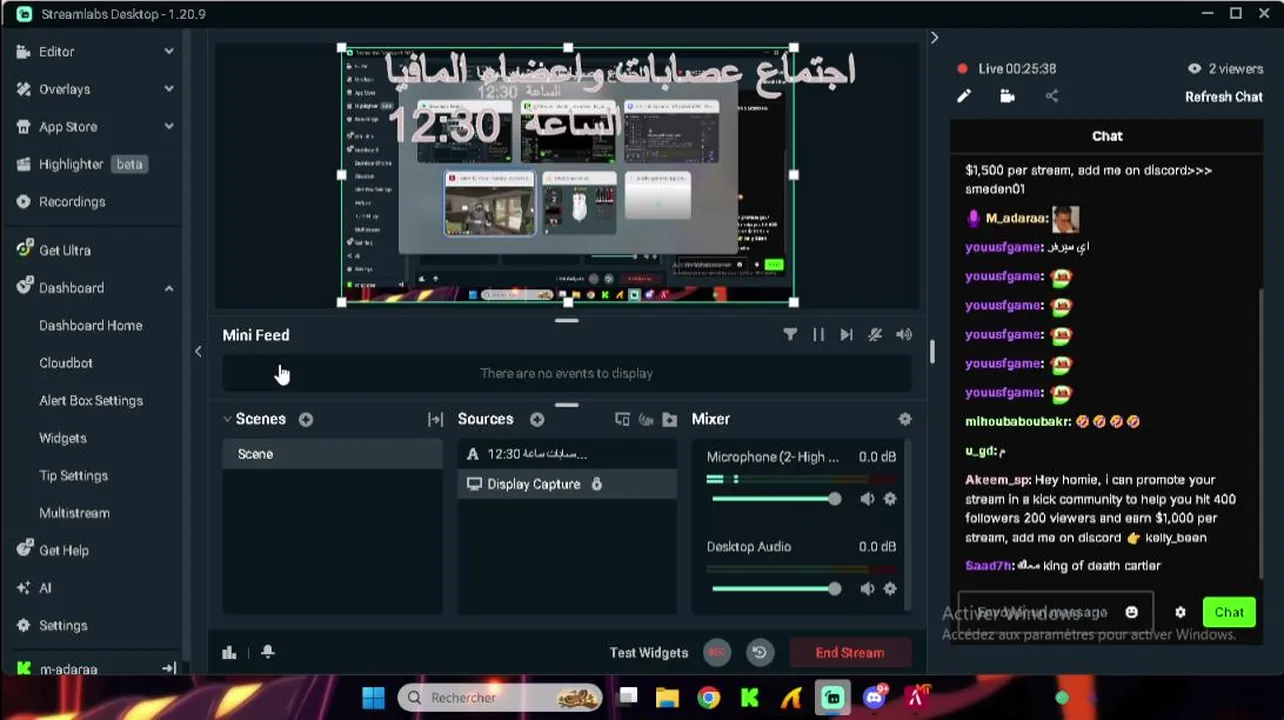Open Highlighter beta in the sidebar
Image resolution: width=1284 pixels, height=720 pixels.
(91, 164)
